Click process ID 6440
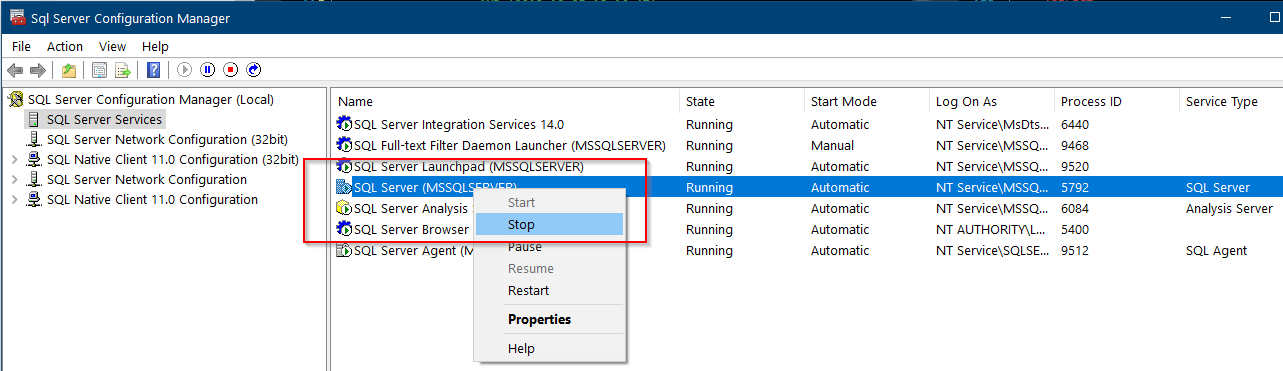Screen dimensions: 1283x371 coord(1074,124)
